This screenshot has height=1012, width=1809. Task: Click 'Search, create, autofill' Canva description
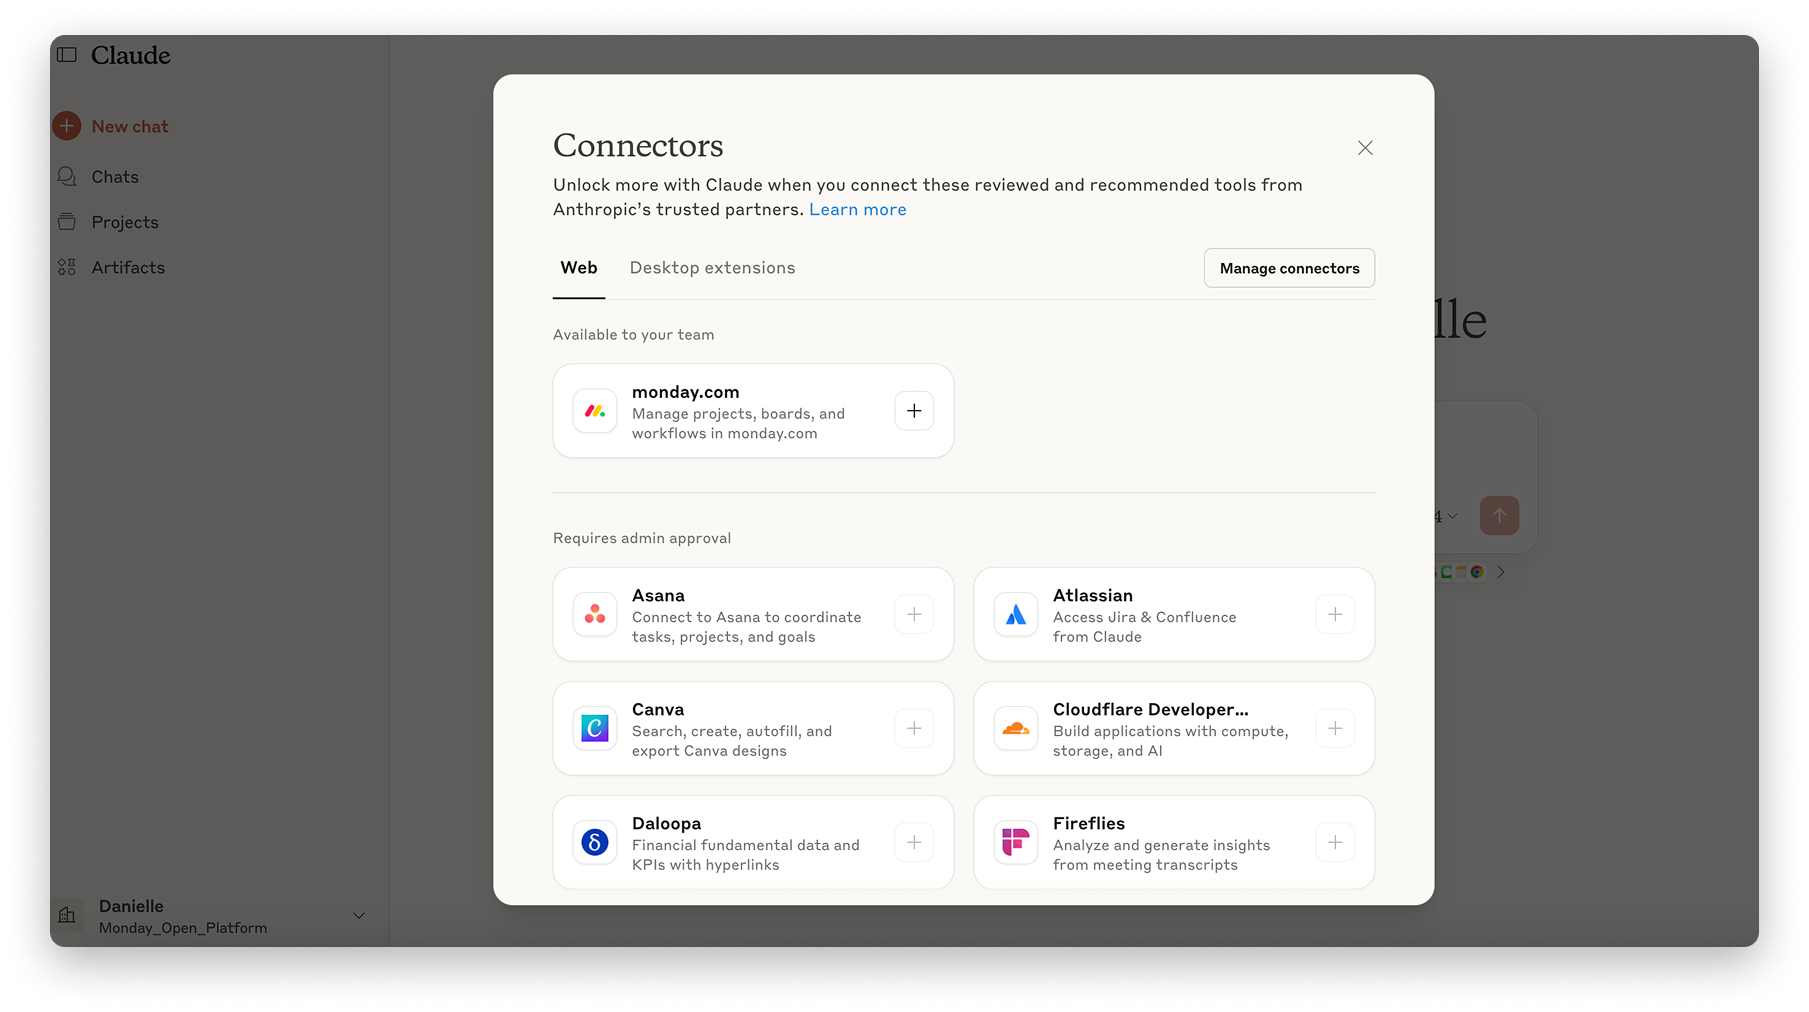coord(732,741)
